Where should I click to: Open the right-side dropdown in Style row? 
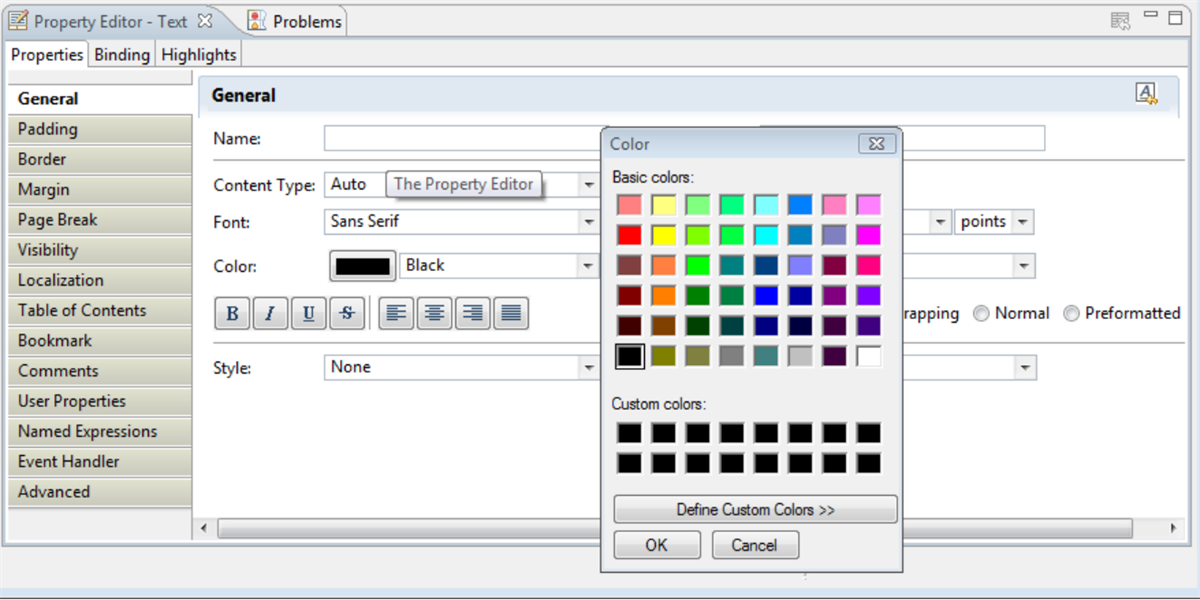coord(1026,368)
